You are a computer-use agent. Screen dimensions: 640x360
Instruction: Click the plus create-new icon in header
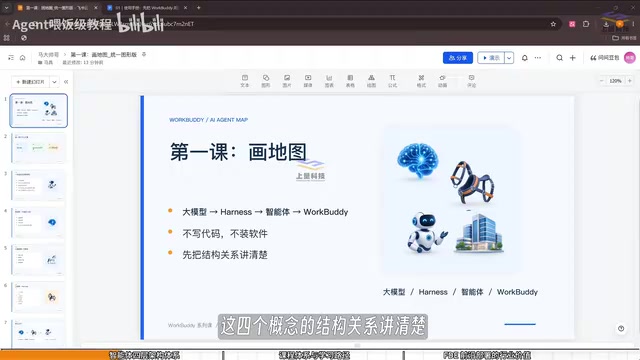tap(573, 58)
